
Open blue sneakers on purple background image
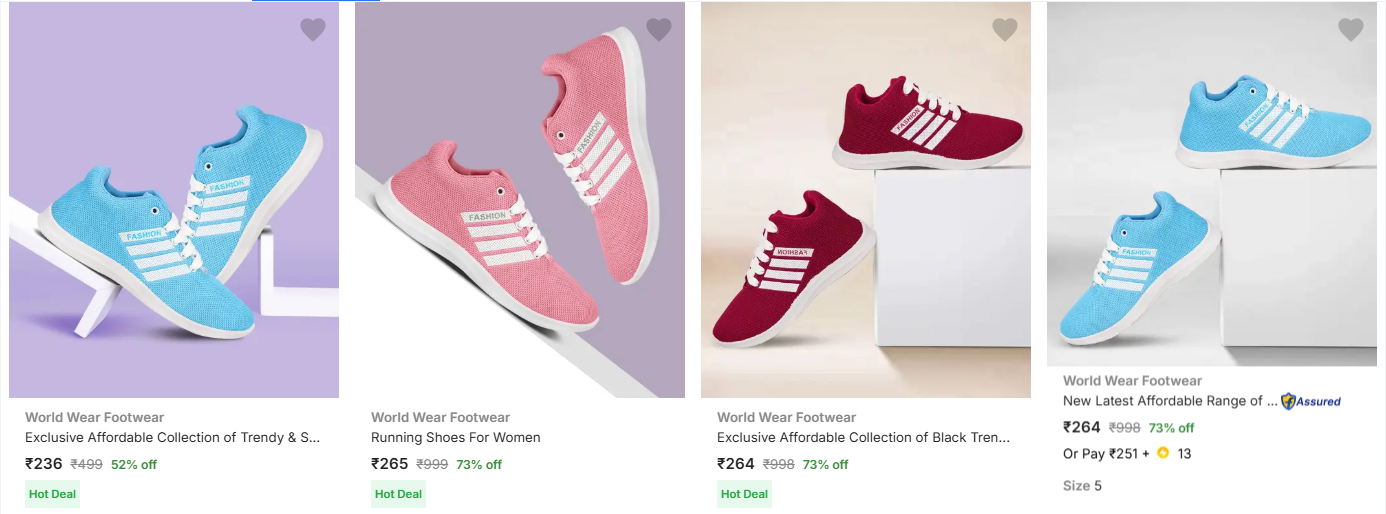coord(174,200)
